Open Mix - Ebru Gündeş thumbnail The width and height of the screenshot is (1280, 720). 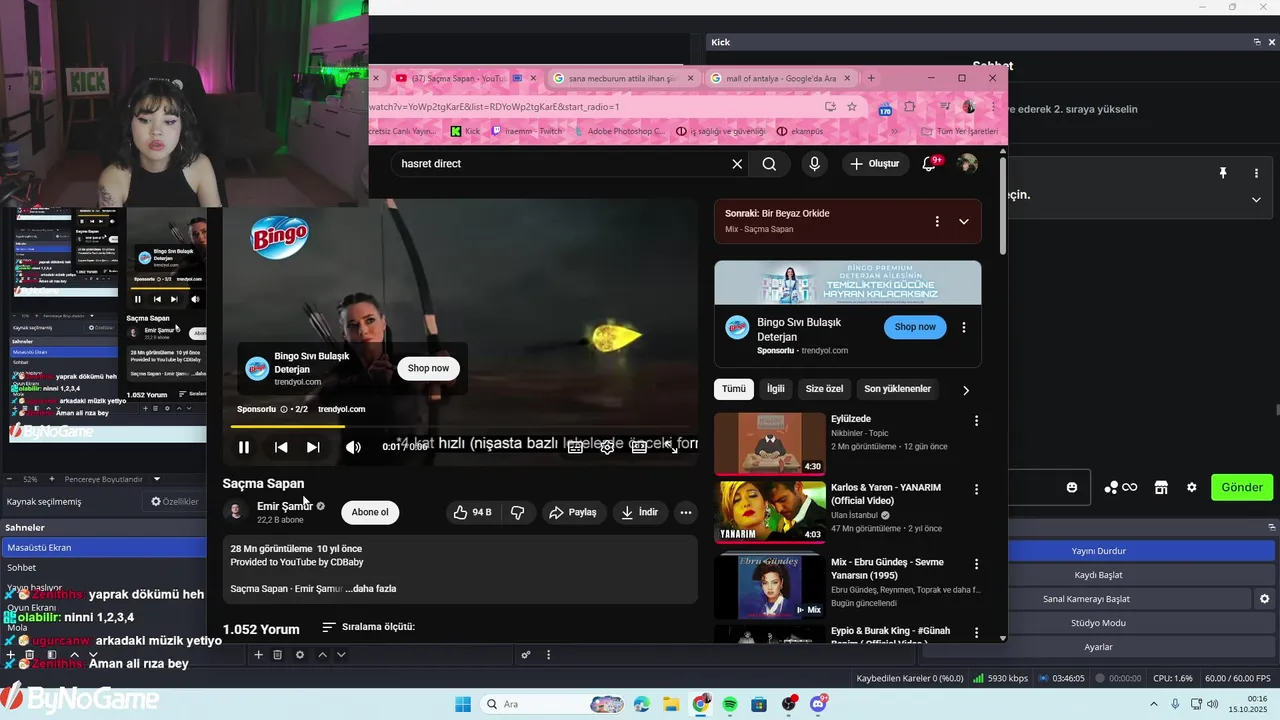pyautogui.click(x=770, y=587)
